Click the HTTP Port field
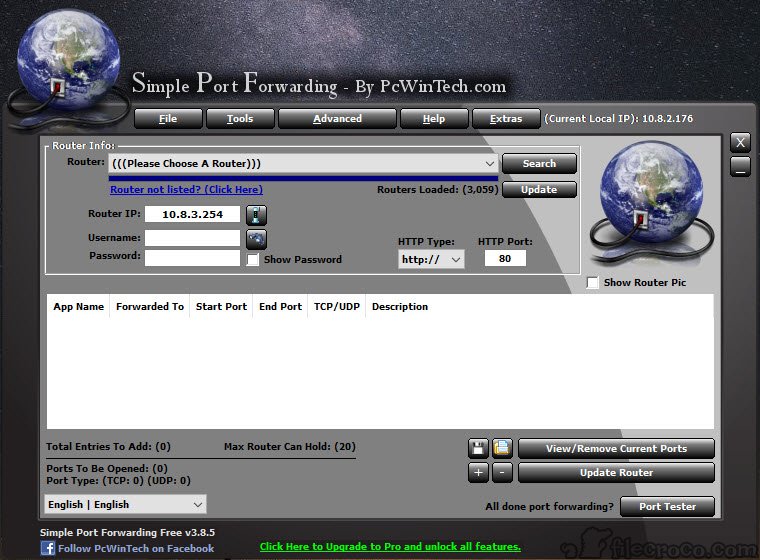Screen dimensions: 760x560 coord(505,258)
